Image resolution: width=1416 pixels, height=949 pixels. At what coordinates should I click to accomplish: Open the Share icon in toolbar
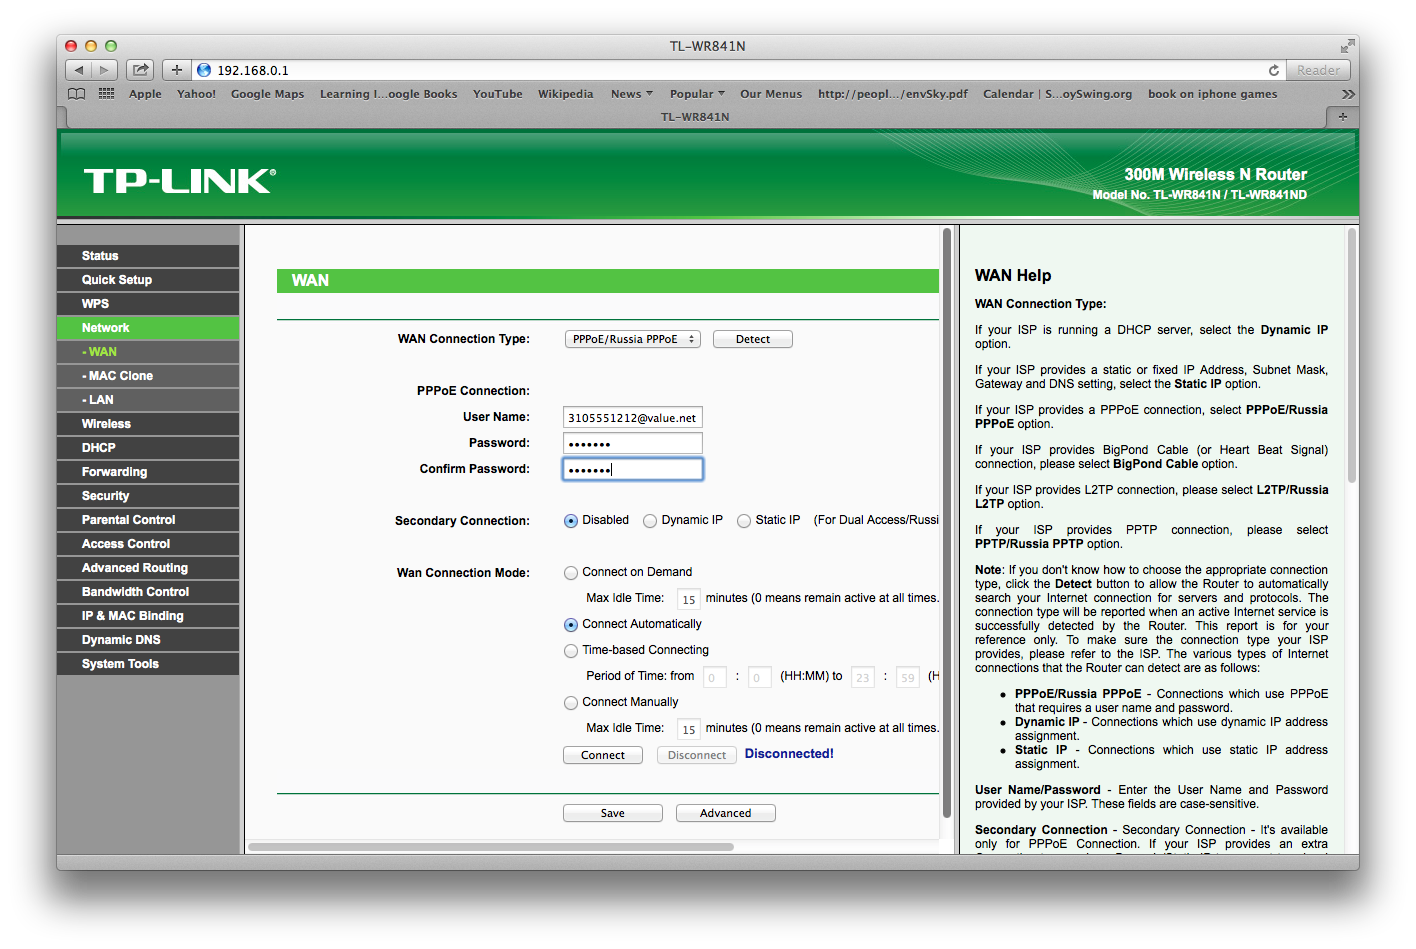coord(141,70)
